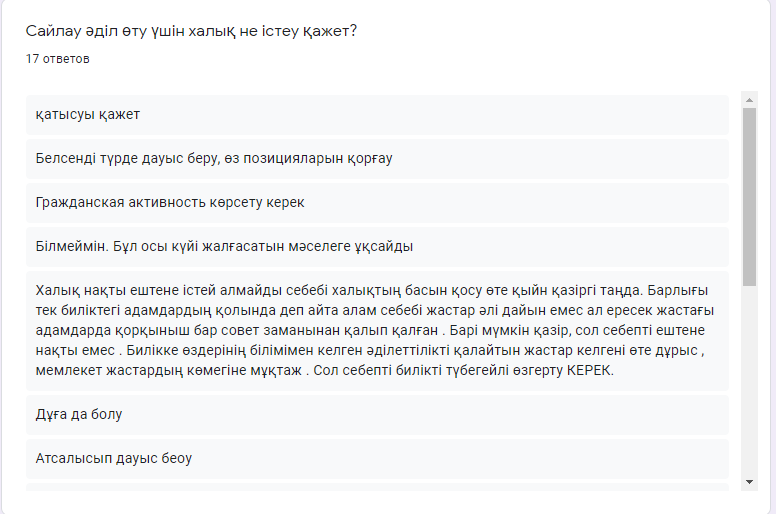Click the vertical scrollbar thumb
The image size is (776, 514).
point(749,196)
